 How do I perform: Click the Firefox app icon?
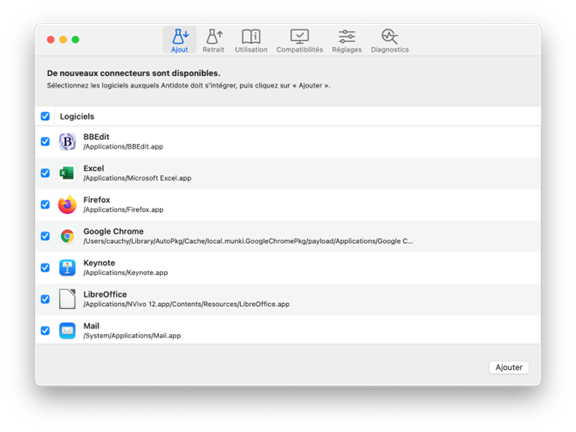67,205
